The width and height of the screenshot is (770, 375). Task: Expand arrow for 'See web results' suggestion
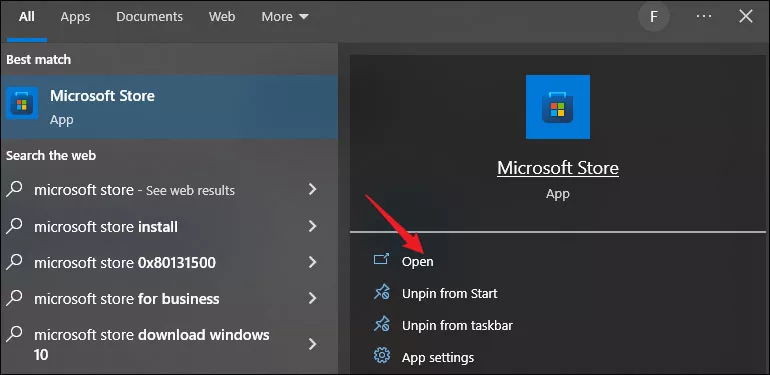[x=312, y=189]
